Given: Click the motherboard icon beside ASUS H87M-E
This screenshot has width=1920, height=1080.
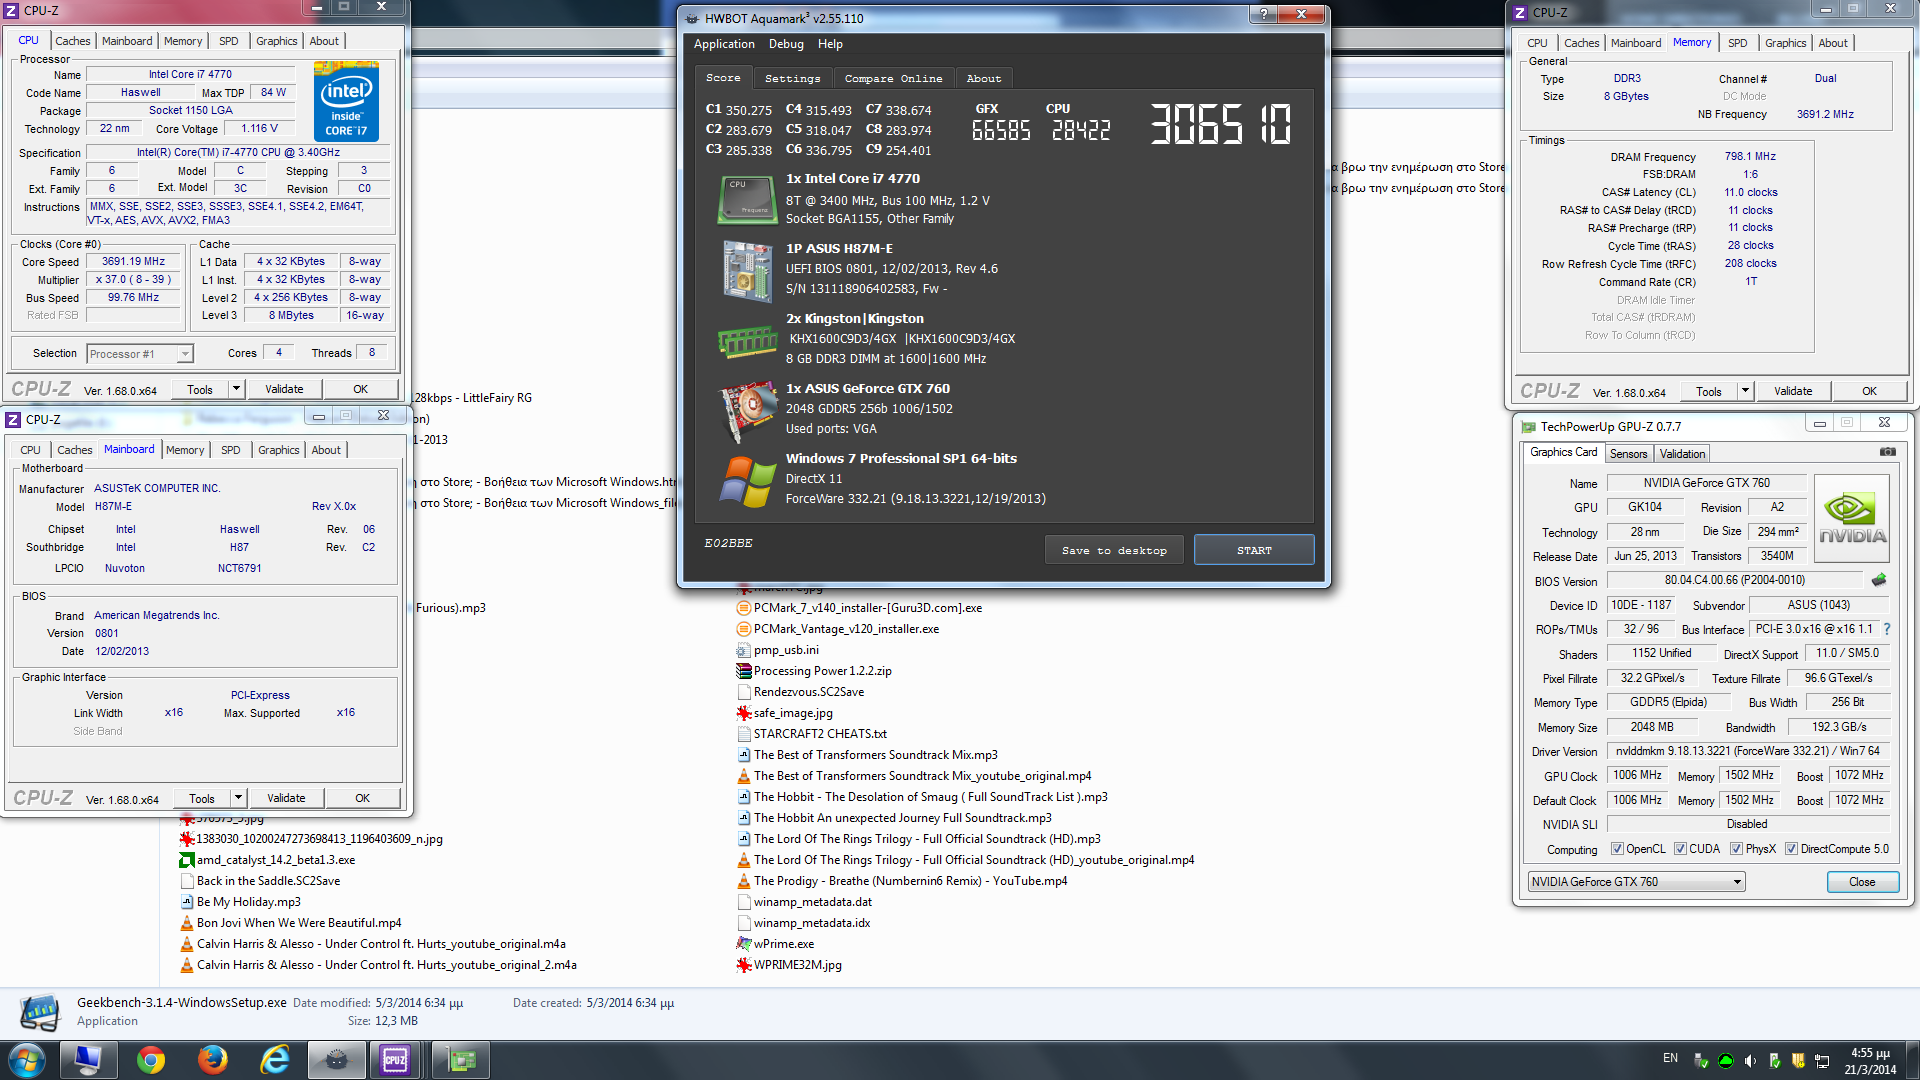Looking at the screenshot, I should 748,270.
